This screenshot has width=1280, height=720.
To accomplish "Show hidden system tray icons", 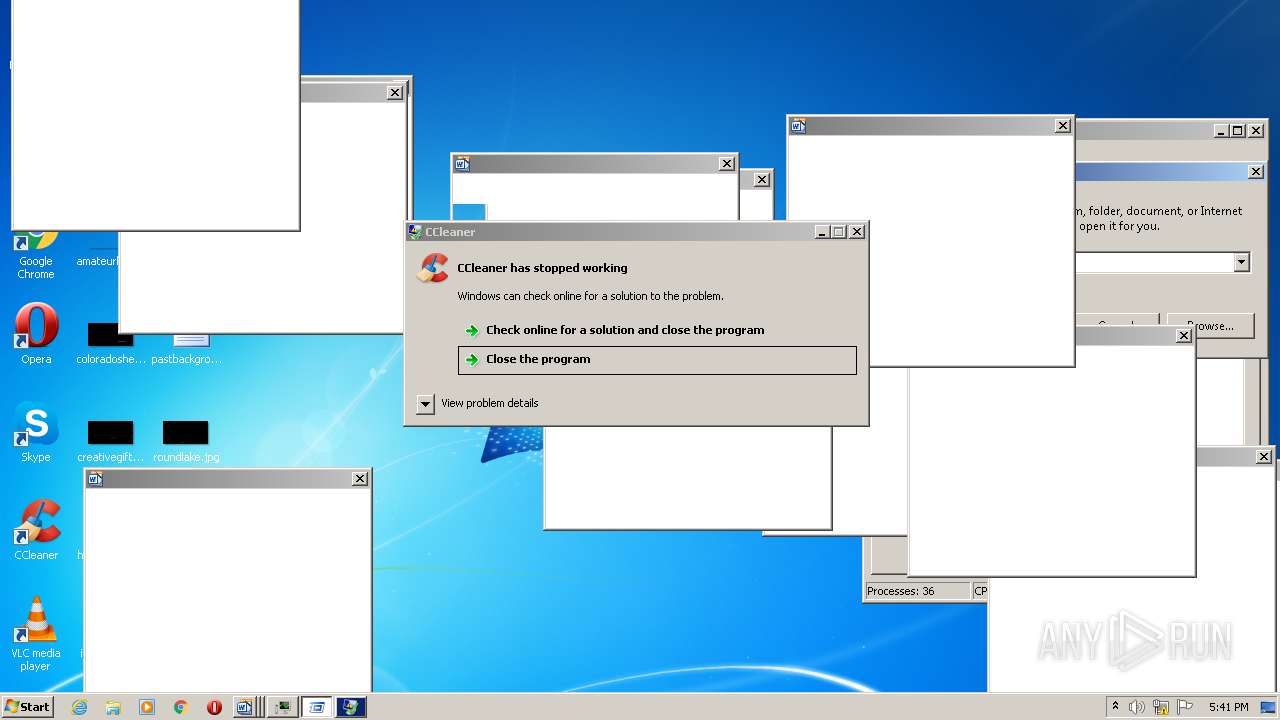I will (1115, 707).
